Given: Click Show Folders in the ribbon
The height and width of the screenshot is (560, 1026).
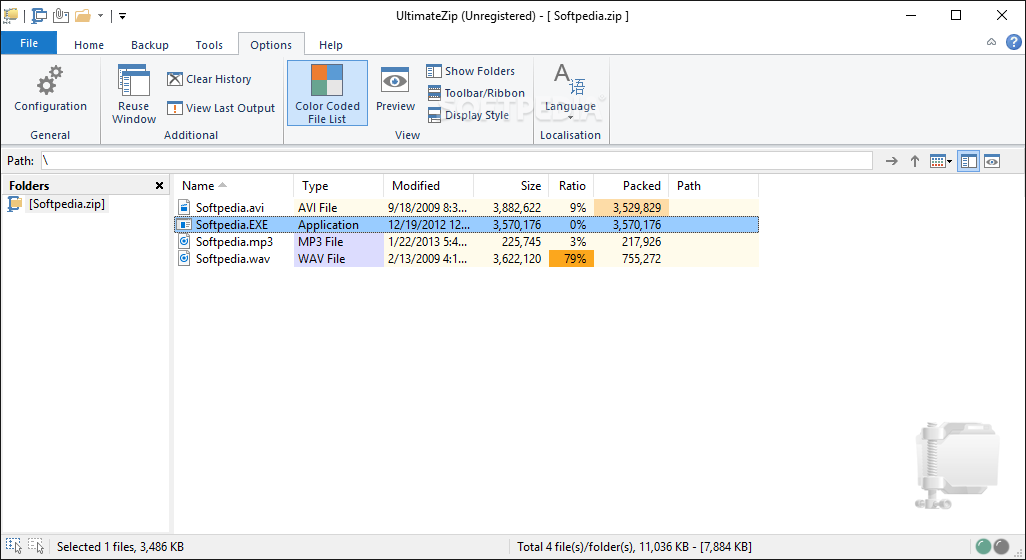Looking at the screenshot, I should tap(470, 71).
